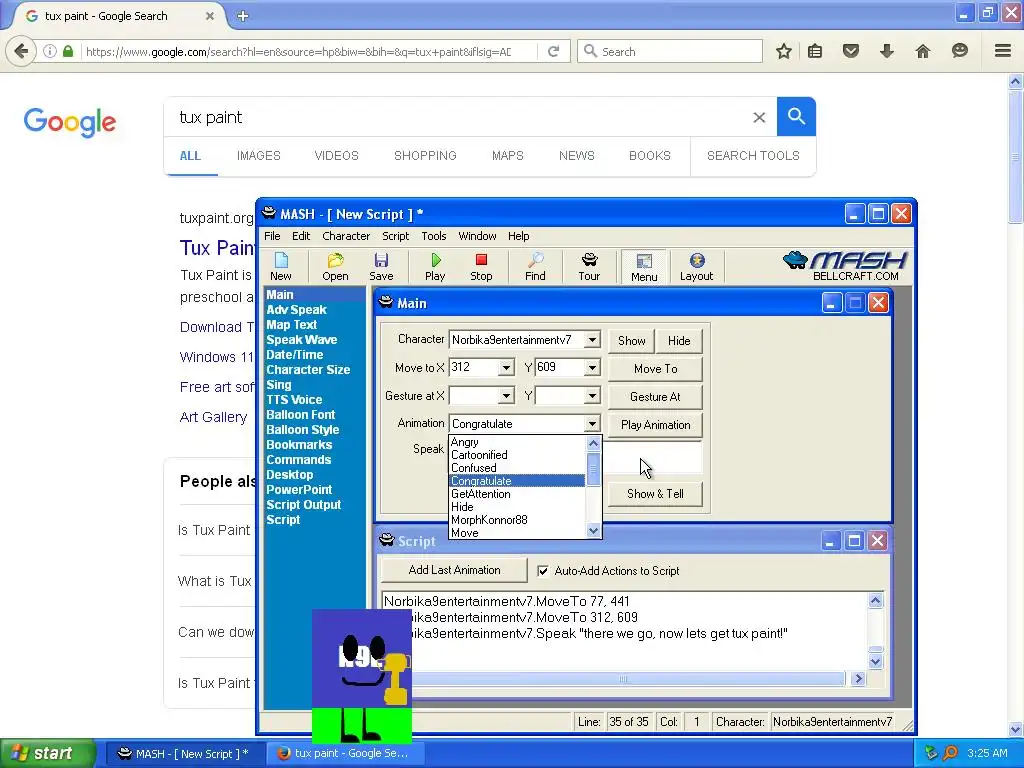Image resolution: width=1024 pixels, height=768 pixels.
Task: Select GetAttention in the animation list
Action: [x=481, y=494]
